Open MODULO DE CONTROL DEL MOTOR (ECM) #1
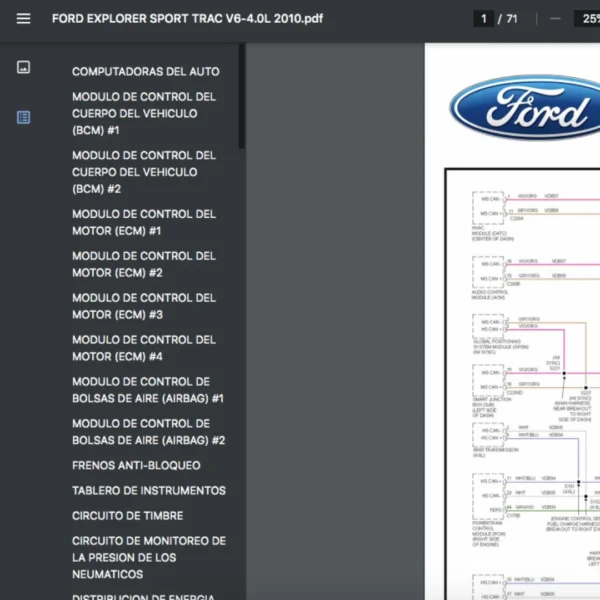This screenshot has height=600, width=600. point(143,222)
